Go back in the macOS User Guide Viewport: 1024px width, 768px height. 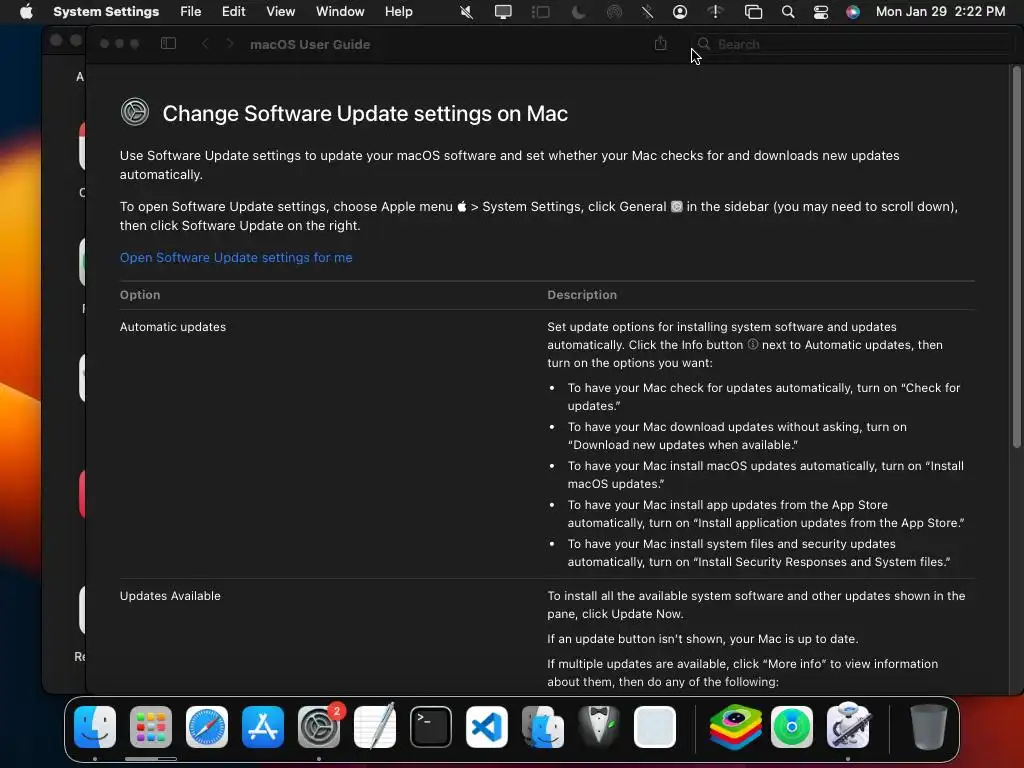pos(205,44)
